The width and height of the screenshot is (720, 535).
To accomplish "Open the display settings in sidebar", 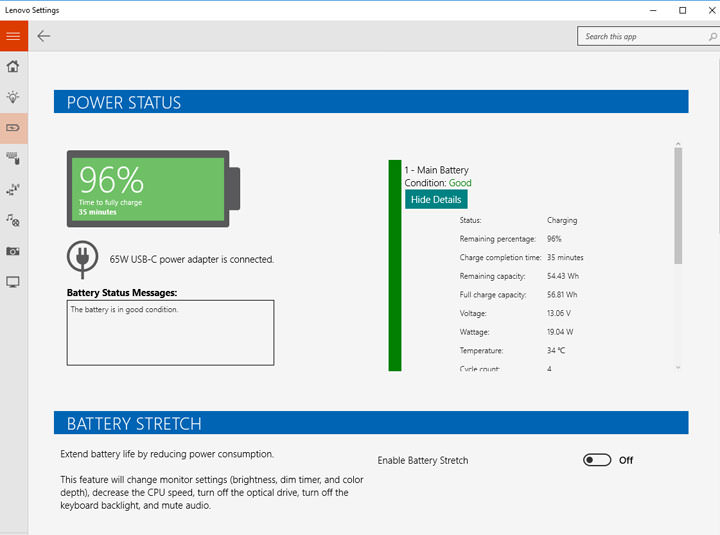I will [13, 282].
